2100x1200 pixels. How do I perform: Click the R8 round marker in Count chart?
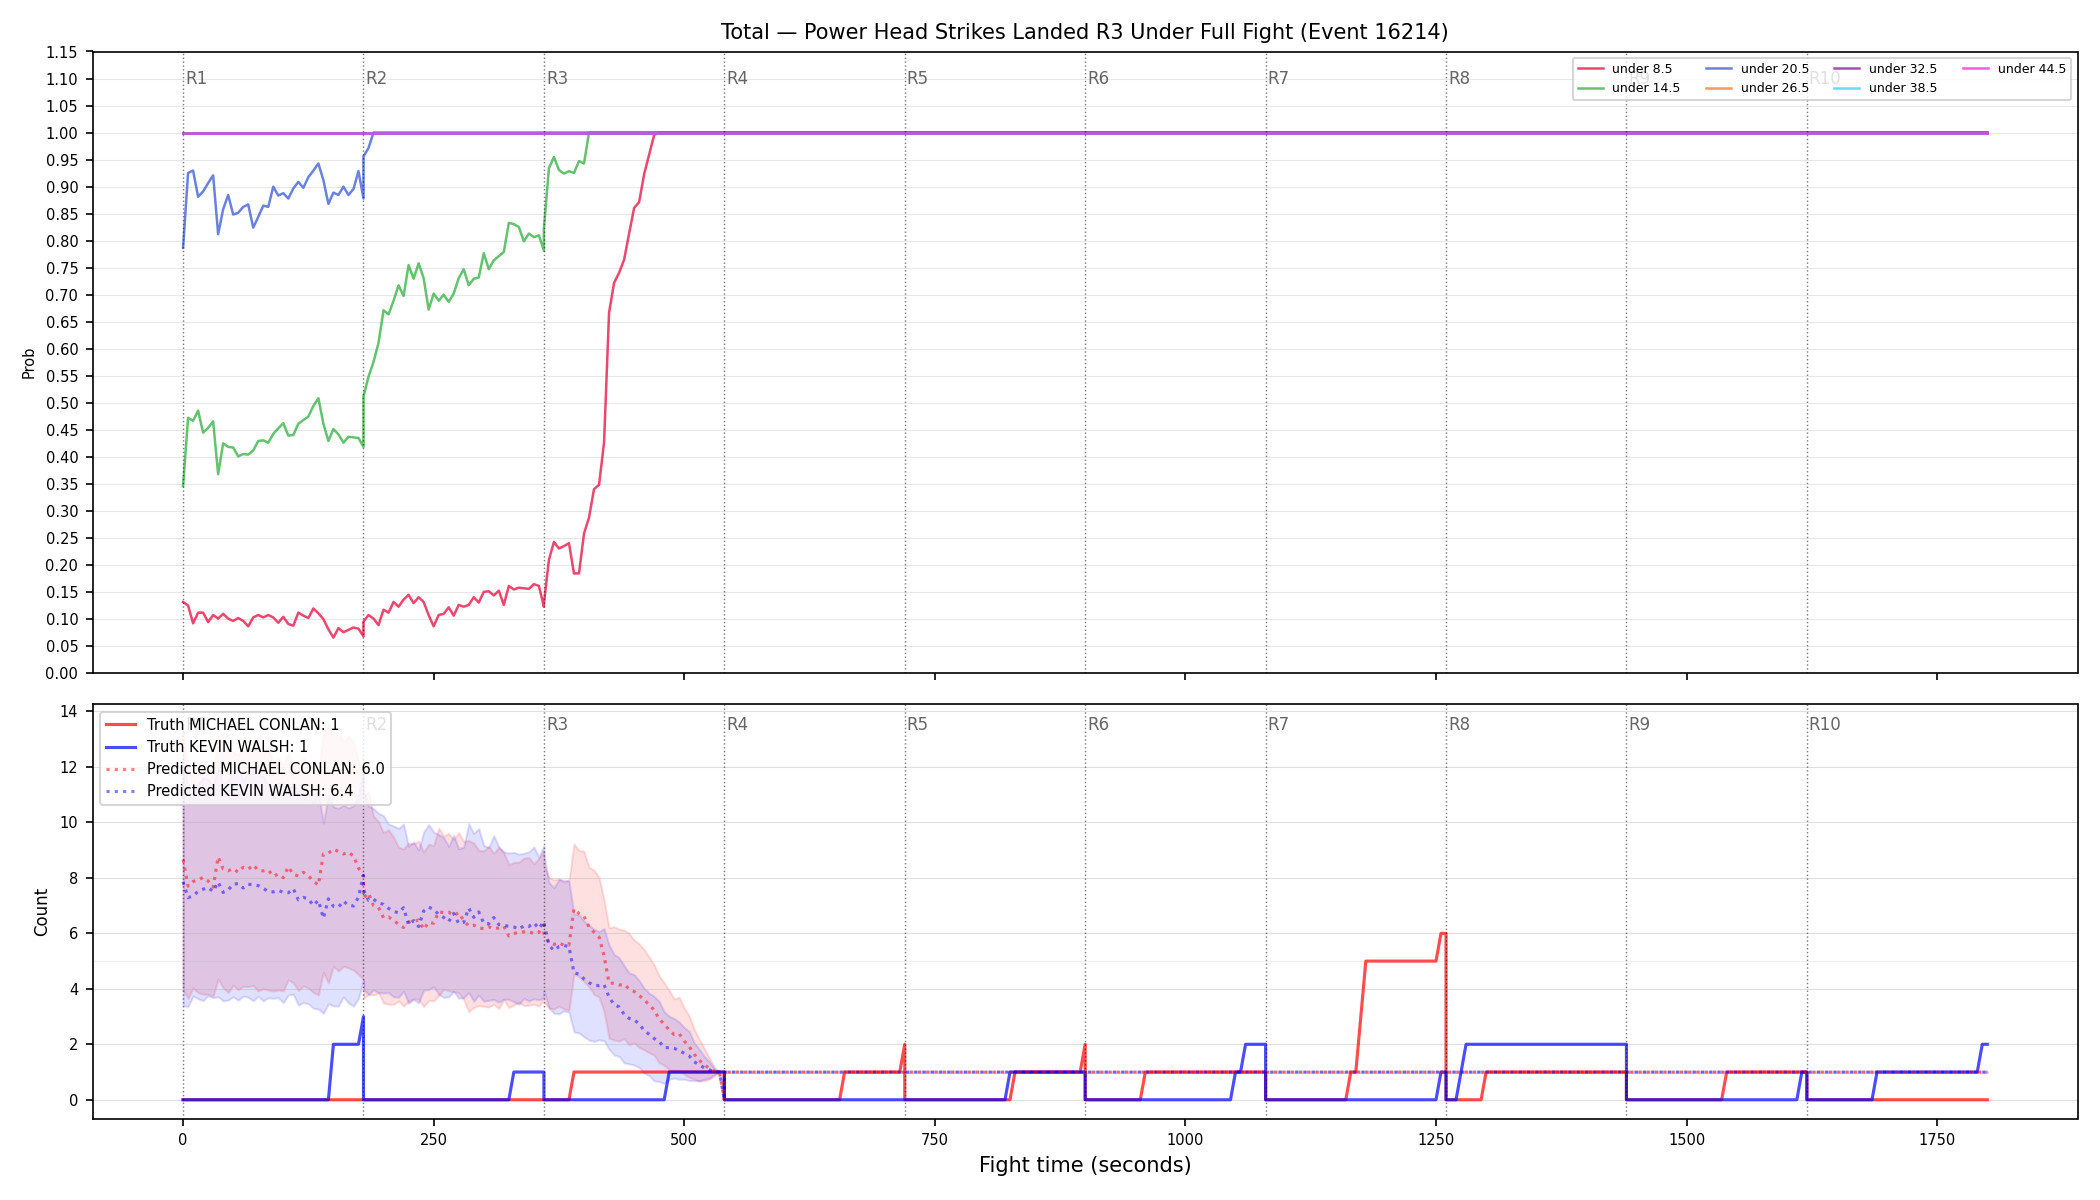(1459, 724)
